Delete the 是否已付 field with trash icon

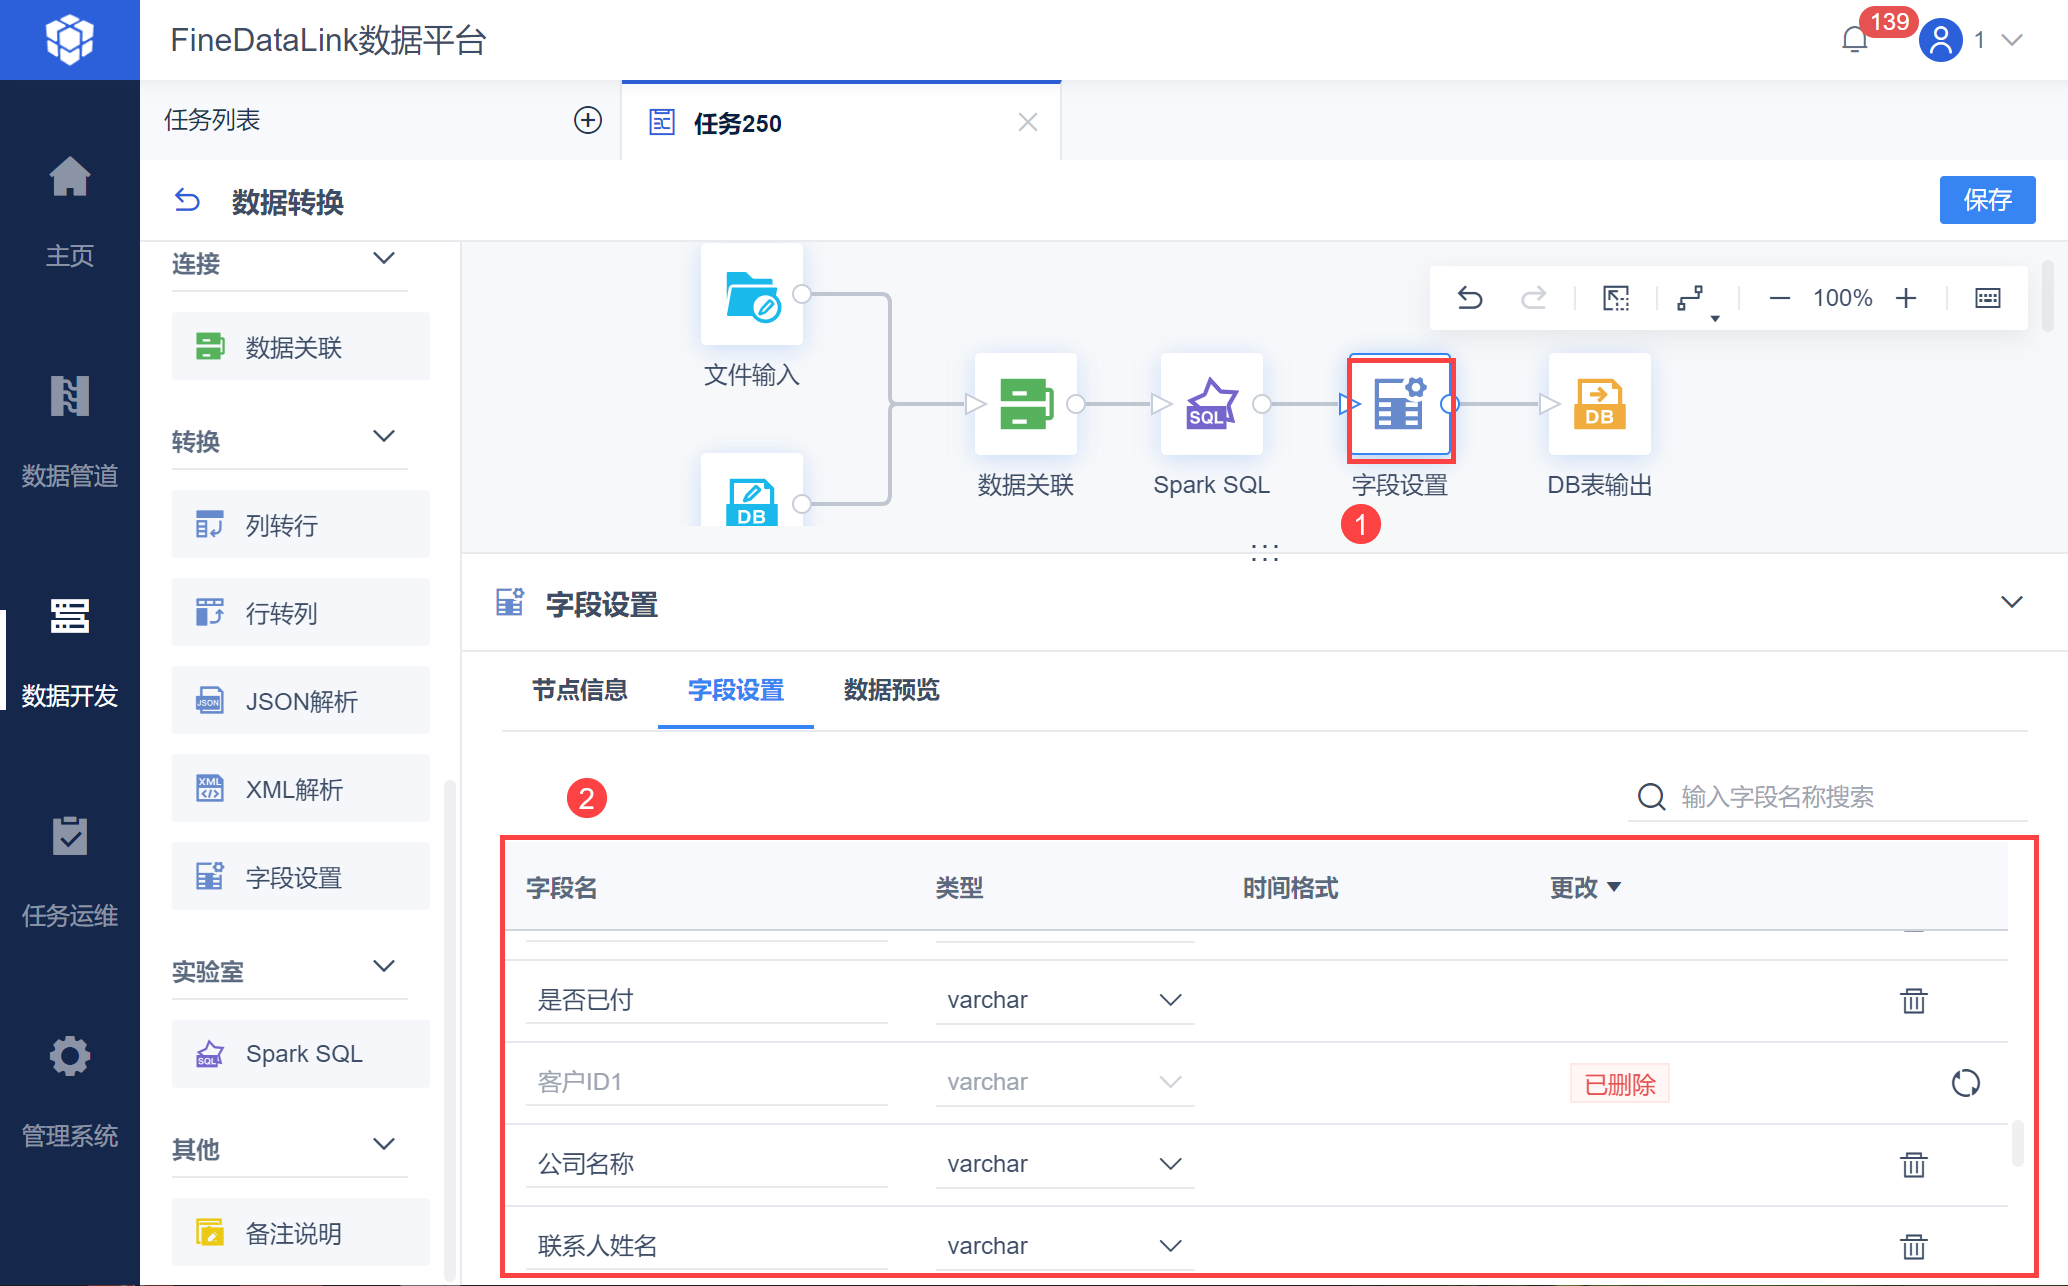tap(1913, 1000)
